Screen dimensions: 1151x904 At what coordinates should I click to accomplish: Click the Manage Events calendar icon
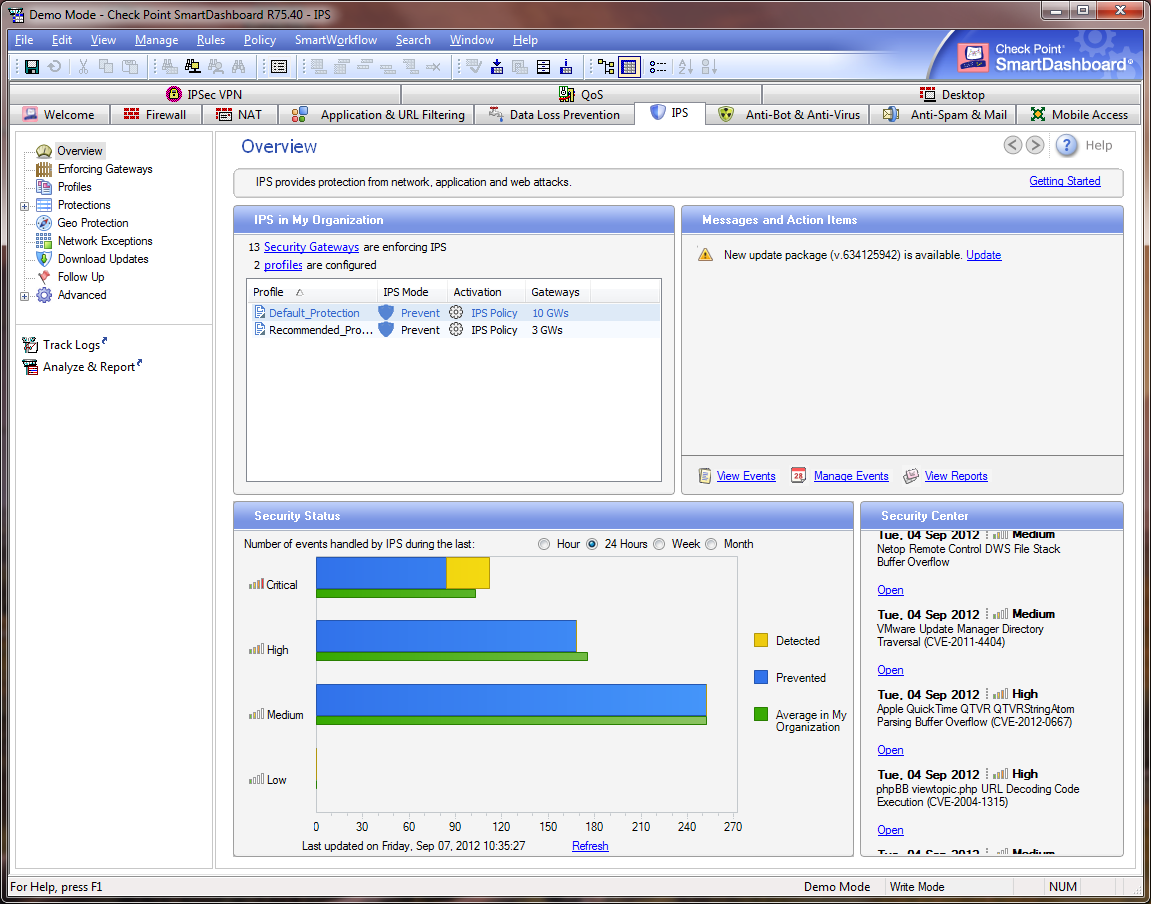click(799, 475)
